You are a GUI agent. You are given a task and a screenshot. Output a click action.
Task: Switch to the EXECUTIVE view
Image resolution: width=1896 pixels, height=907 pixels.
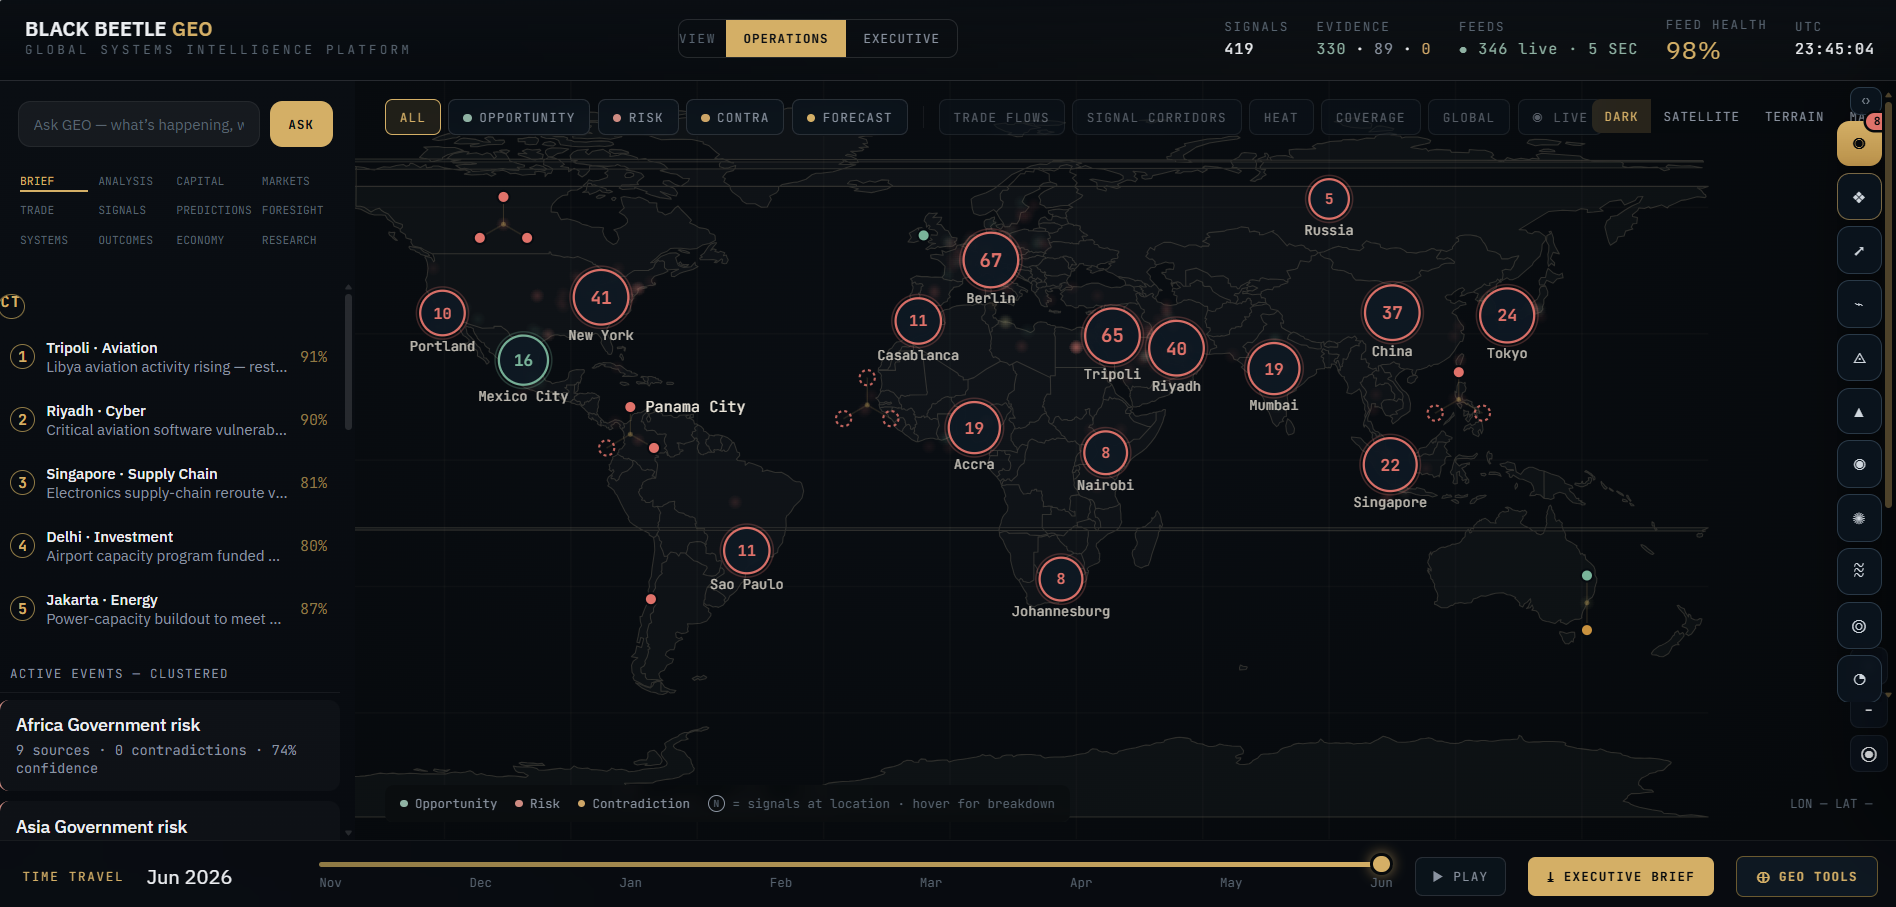coord(901,38)
